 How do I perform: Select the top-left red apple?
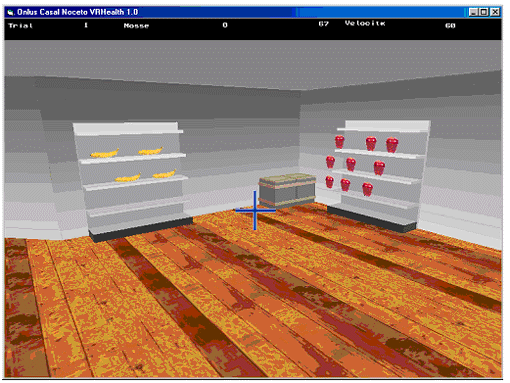[339, 142]
